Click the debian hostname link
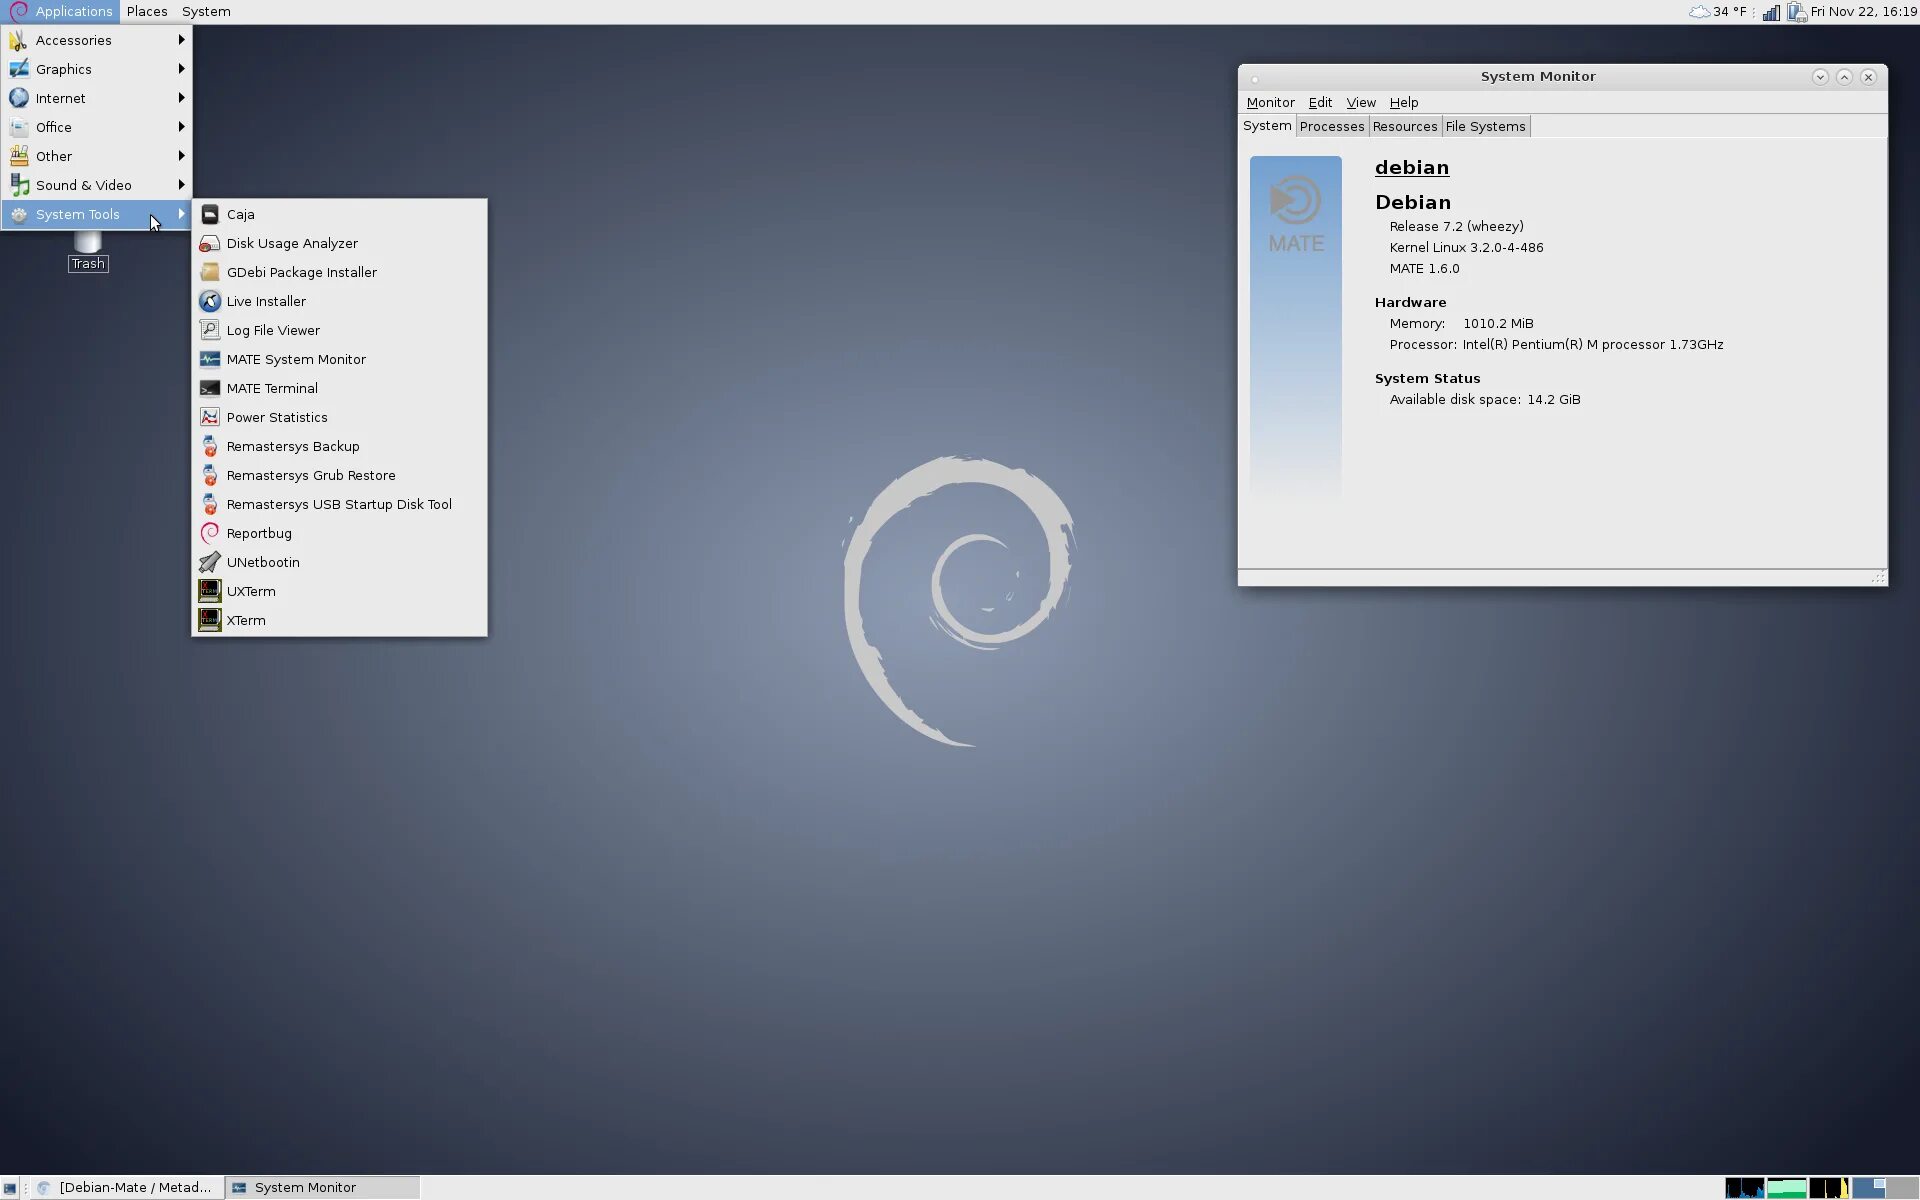This screenshot has height=1200, width=1920. [x=1411, y=167]
